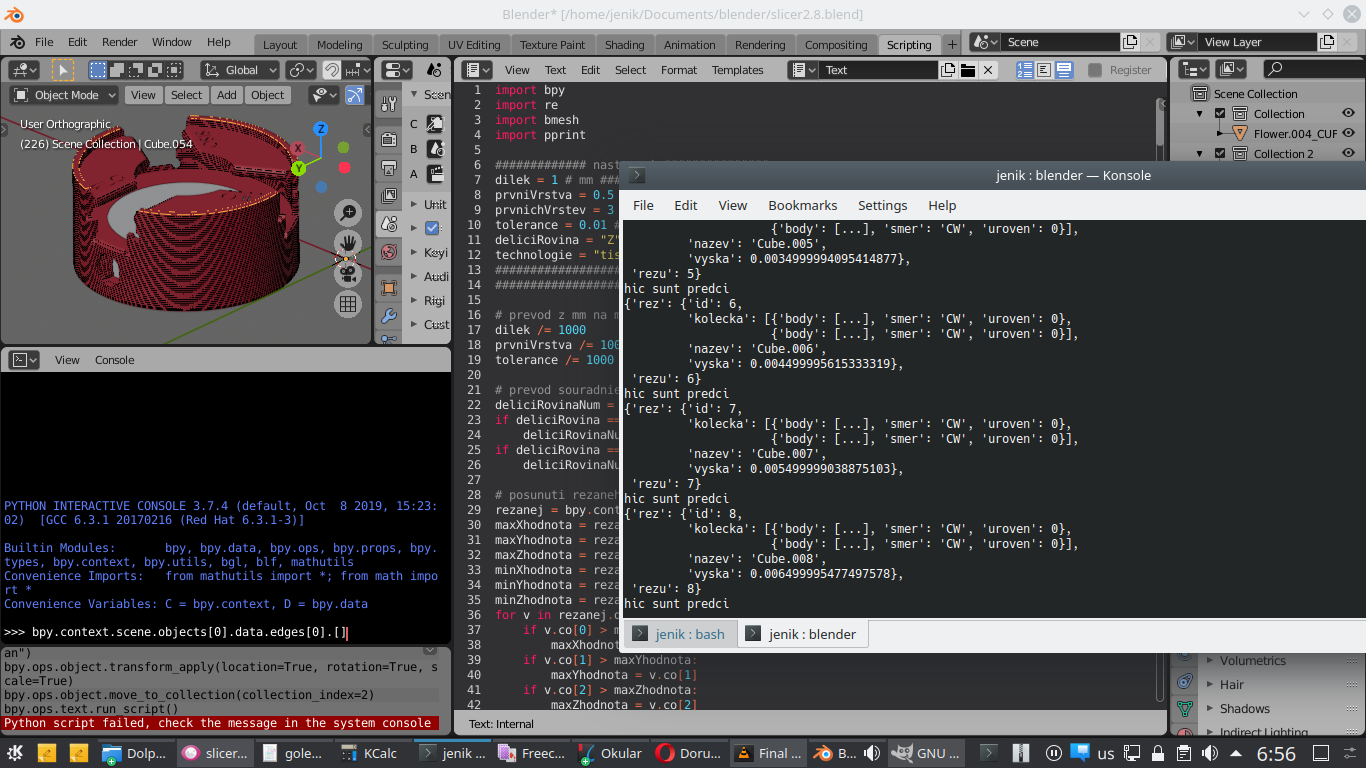Uncheck the Collection 2 checkbox in the outliner
The width and height of the screenshot is (1366, 768).
pos(1220,153)
